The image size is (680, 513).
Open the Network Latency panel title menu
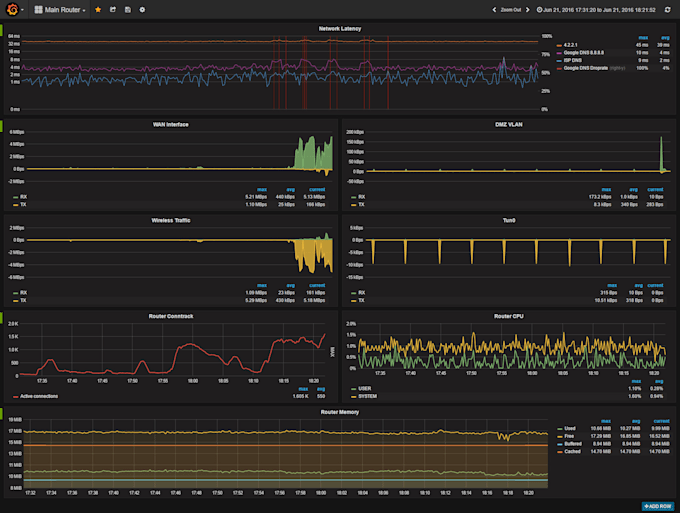[x=340, y=29]
